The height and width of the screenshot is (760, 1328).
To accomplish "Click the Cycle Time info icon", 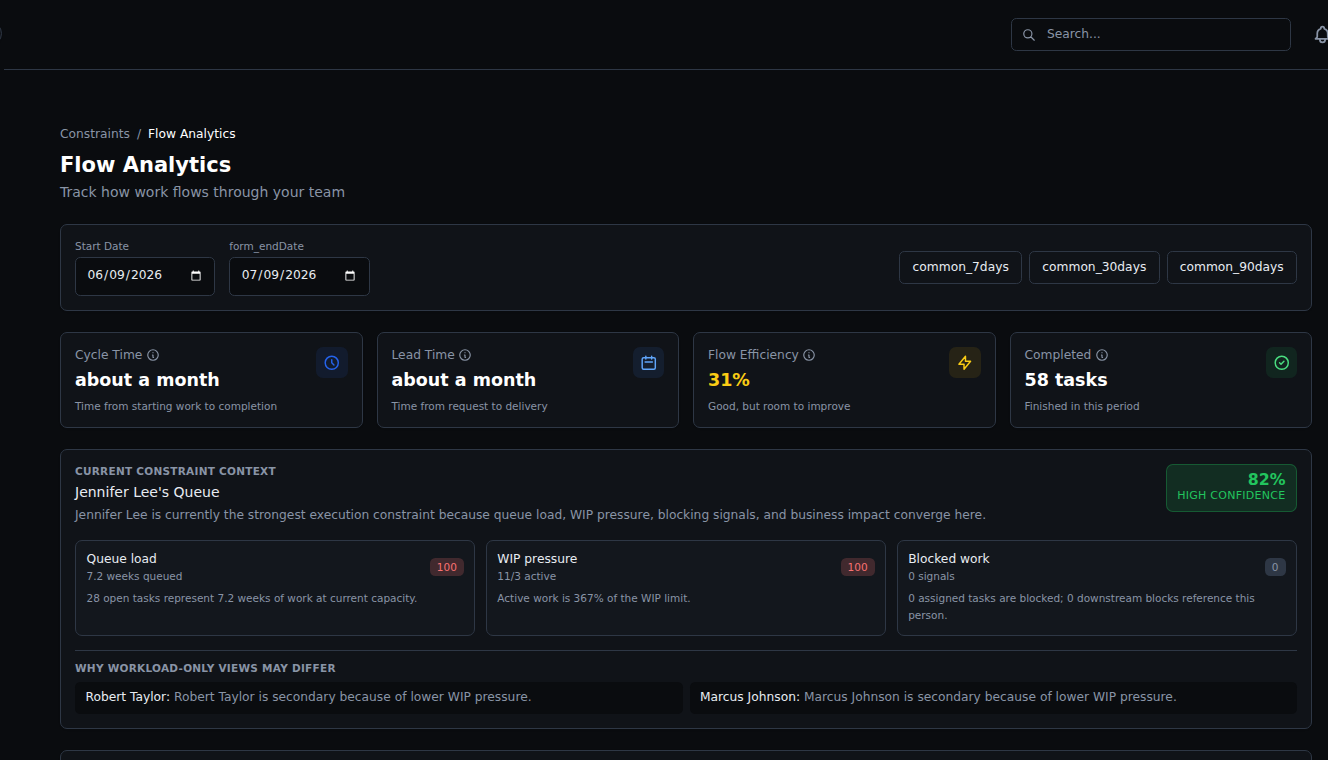I will [153, 355].
